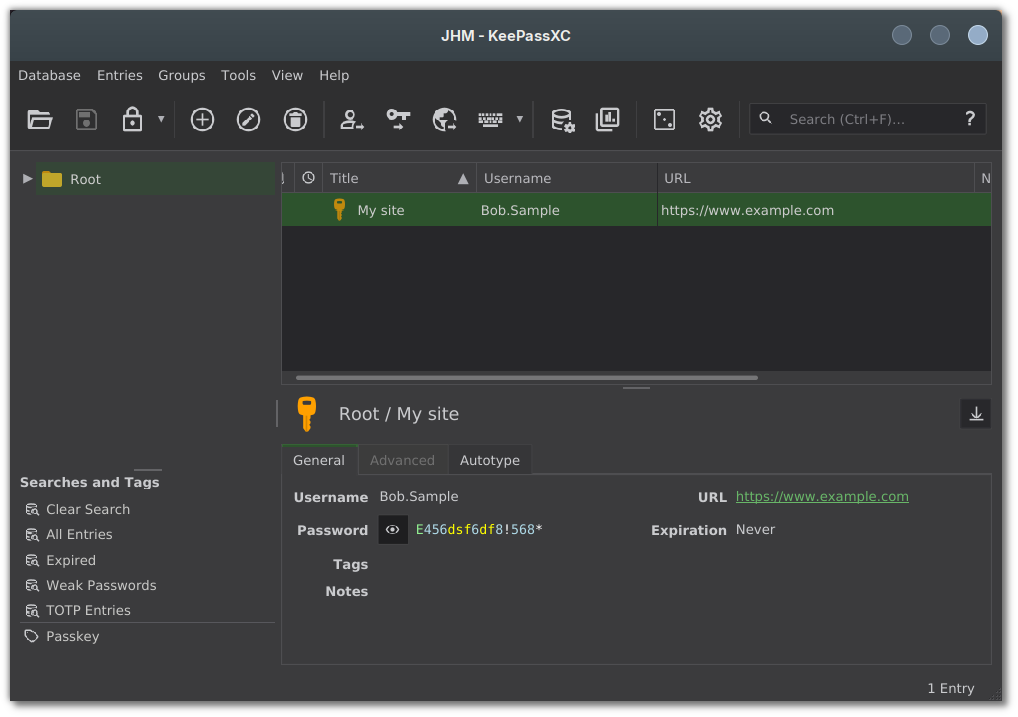Open database folder icon in toolbar

40,120
